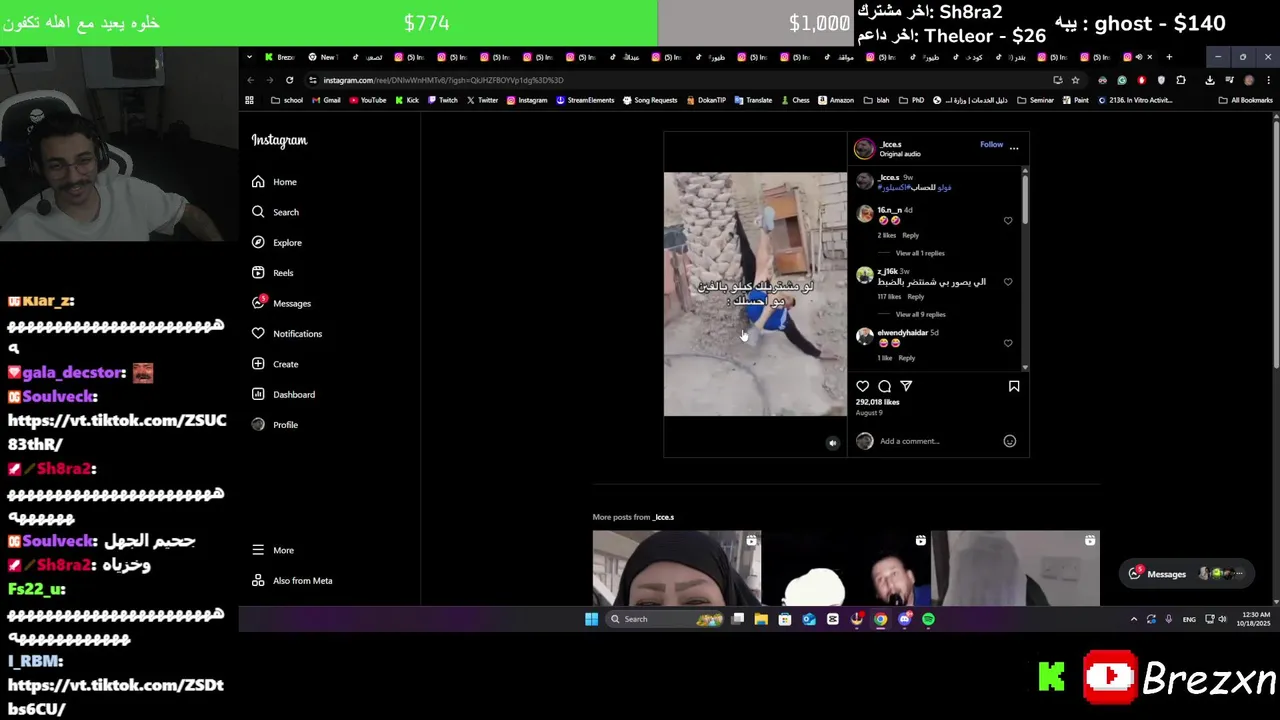Like the reel with heart icon

(863, 386)
